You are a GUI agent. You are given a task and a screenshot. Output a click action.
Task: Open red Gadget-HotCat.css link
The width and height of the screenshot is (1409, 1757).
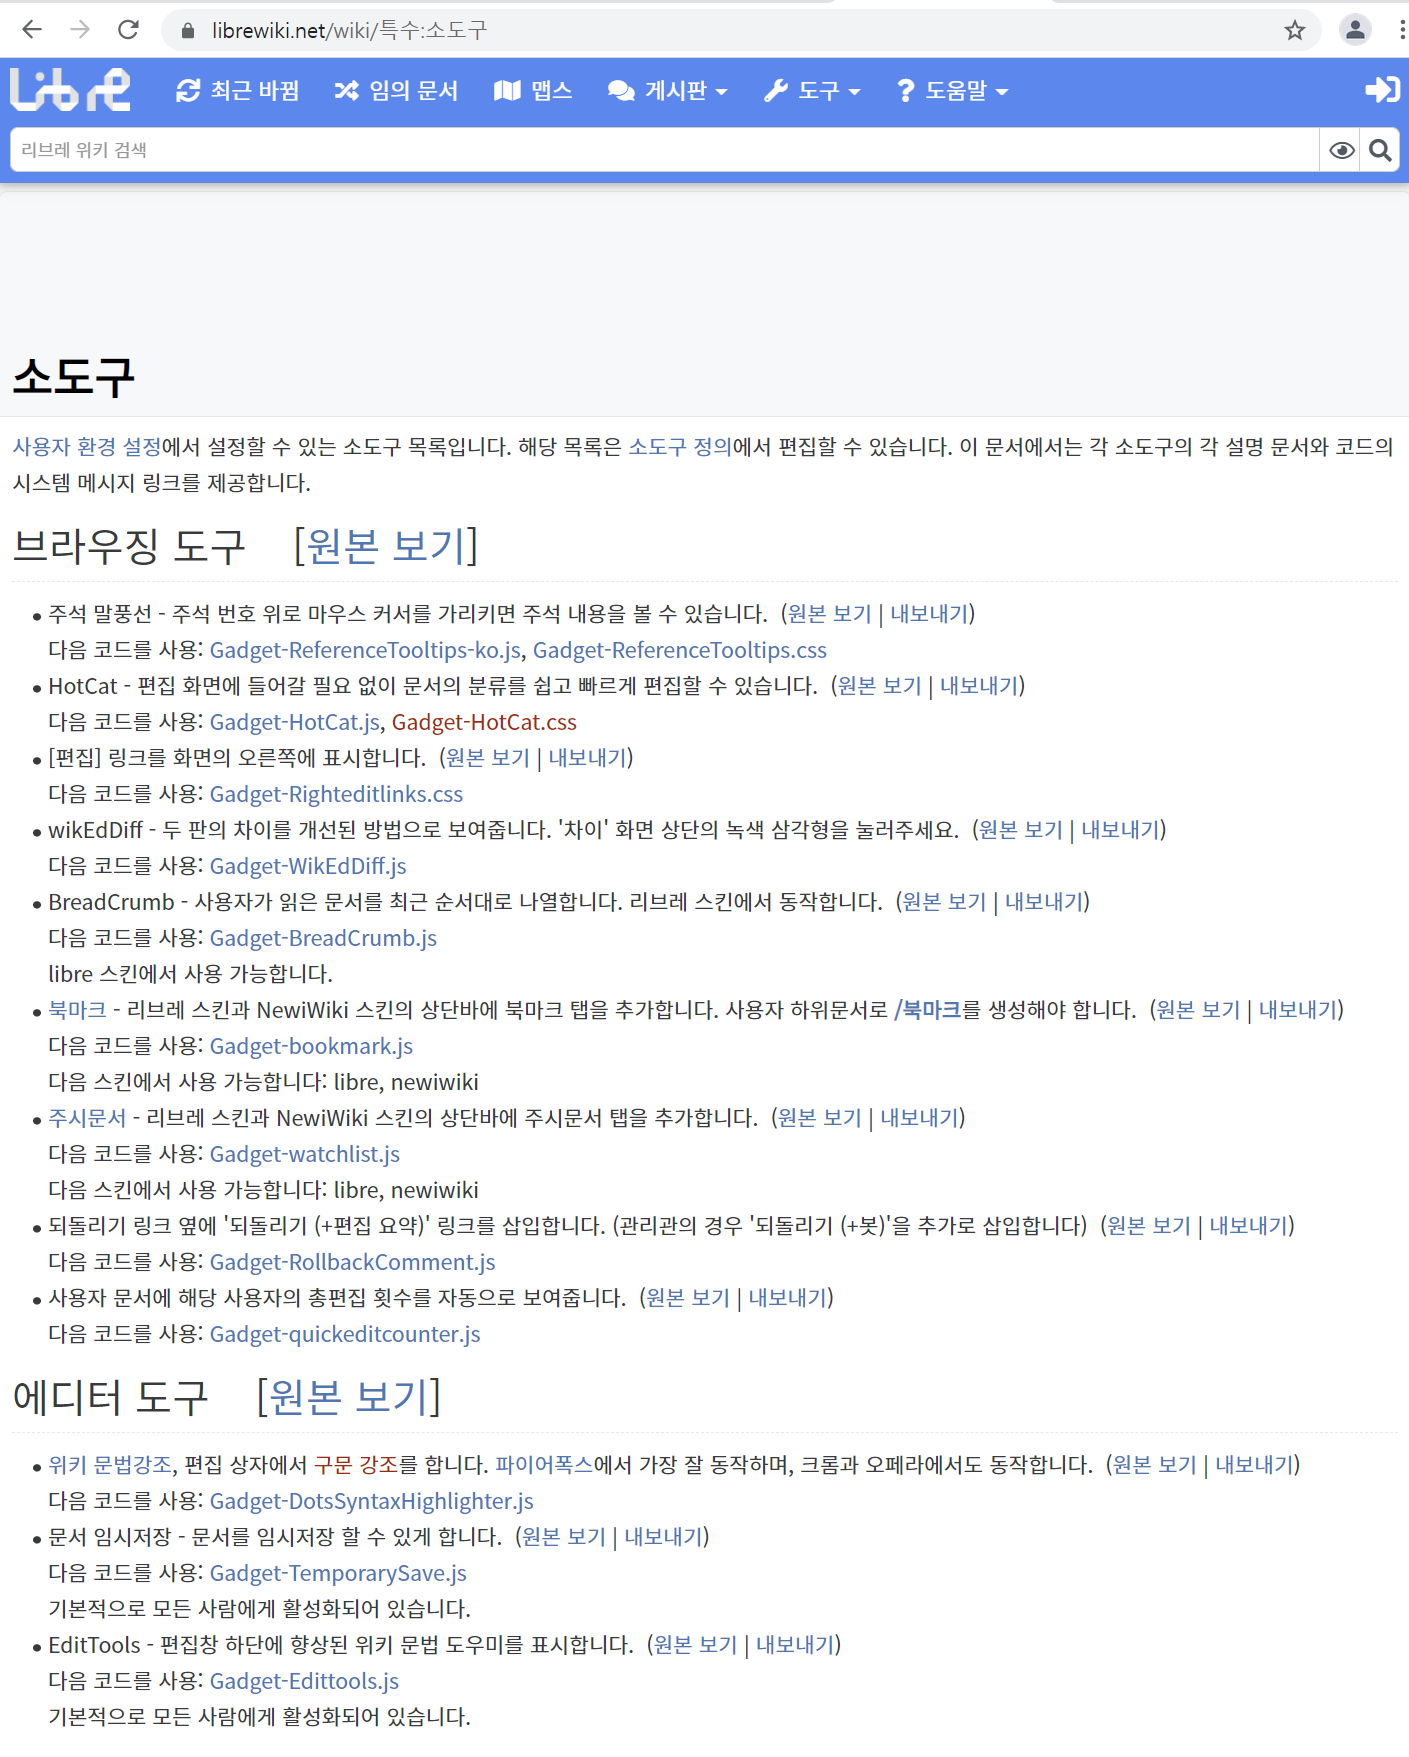[x=484, y=722]
